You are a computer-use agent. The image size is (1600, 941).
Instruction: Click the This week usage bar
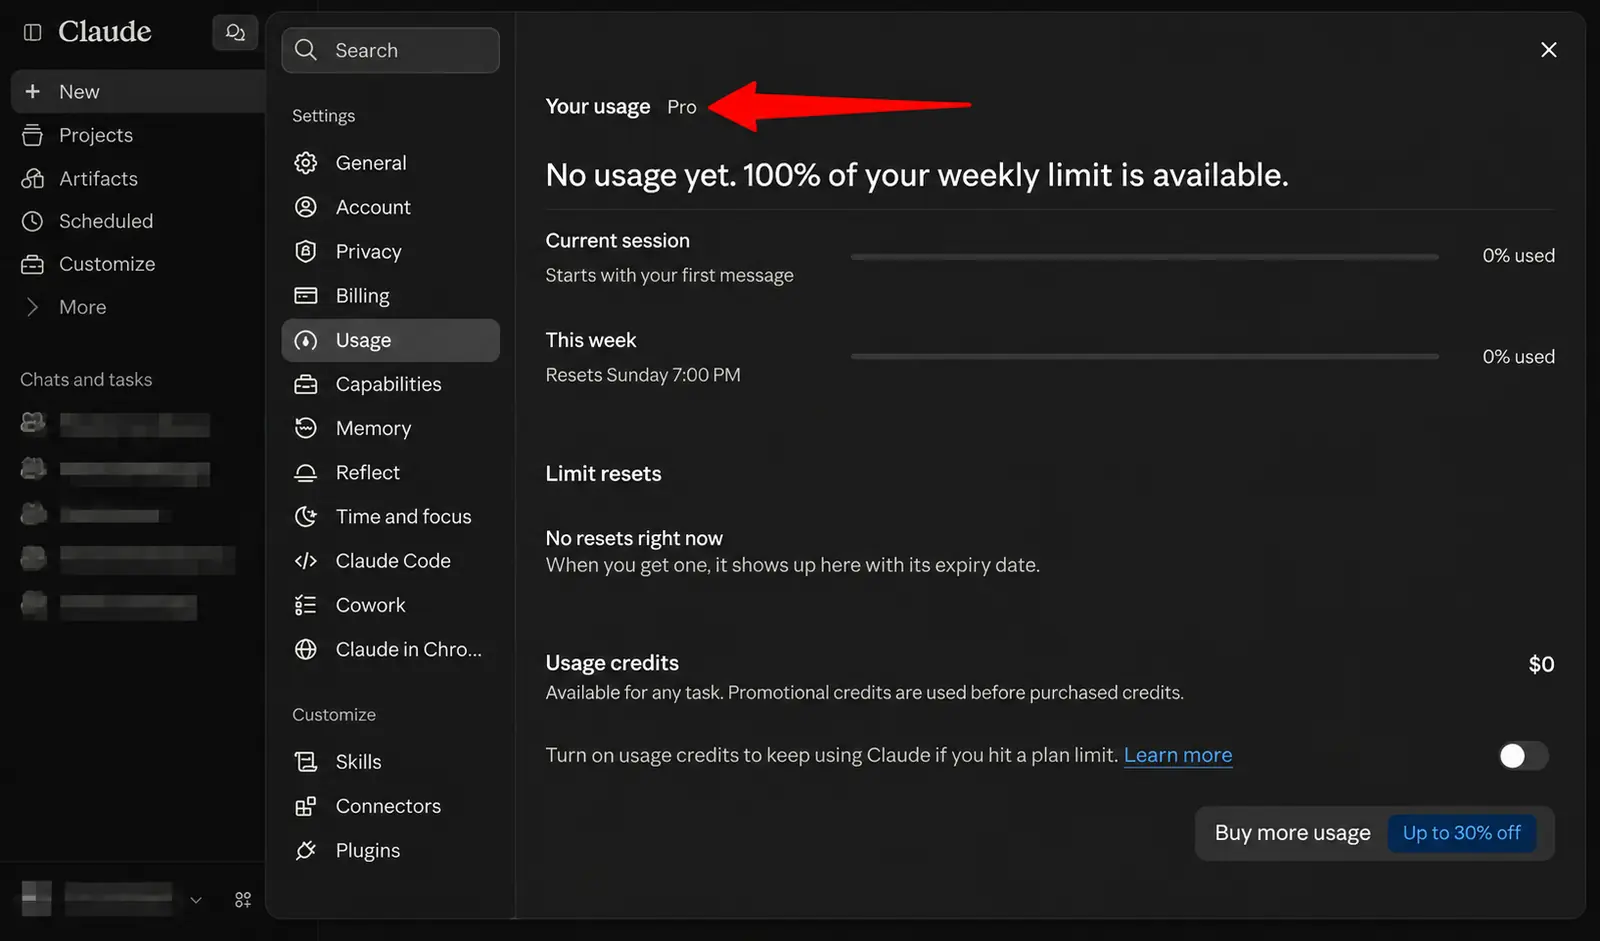tap(1144, 356)
